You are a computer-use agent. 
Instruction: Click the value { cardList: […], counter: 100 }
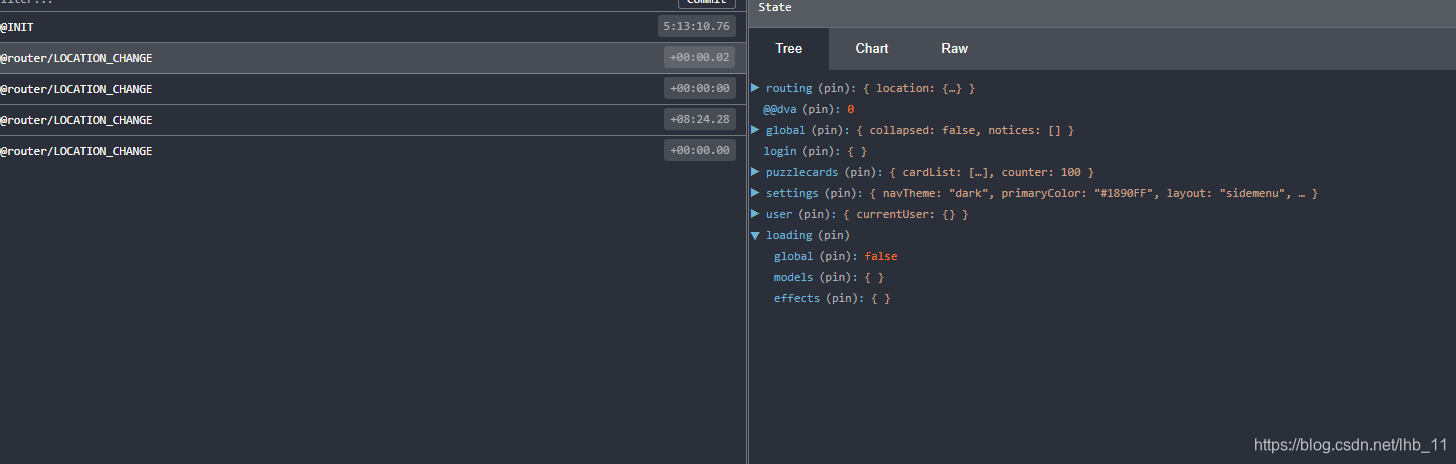[x=991, y=172]
